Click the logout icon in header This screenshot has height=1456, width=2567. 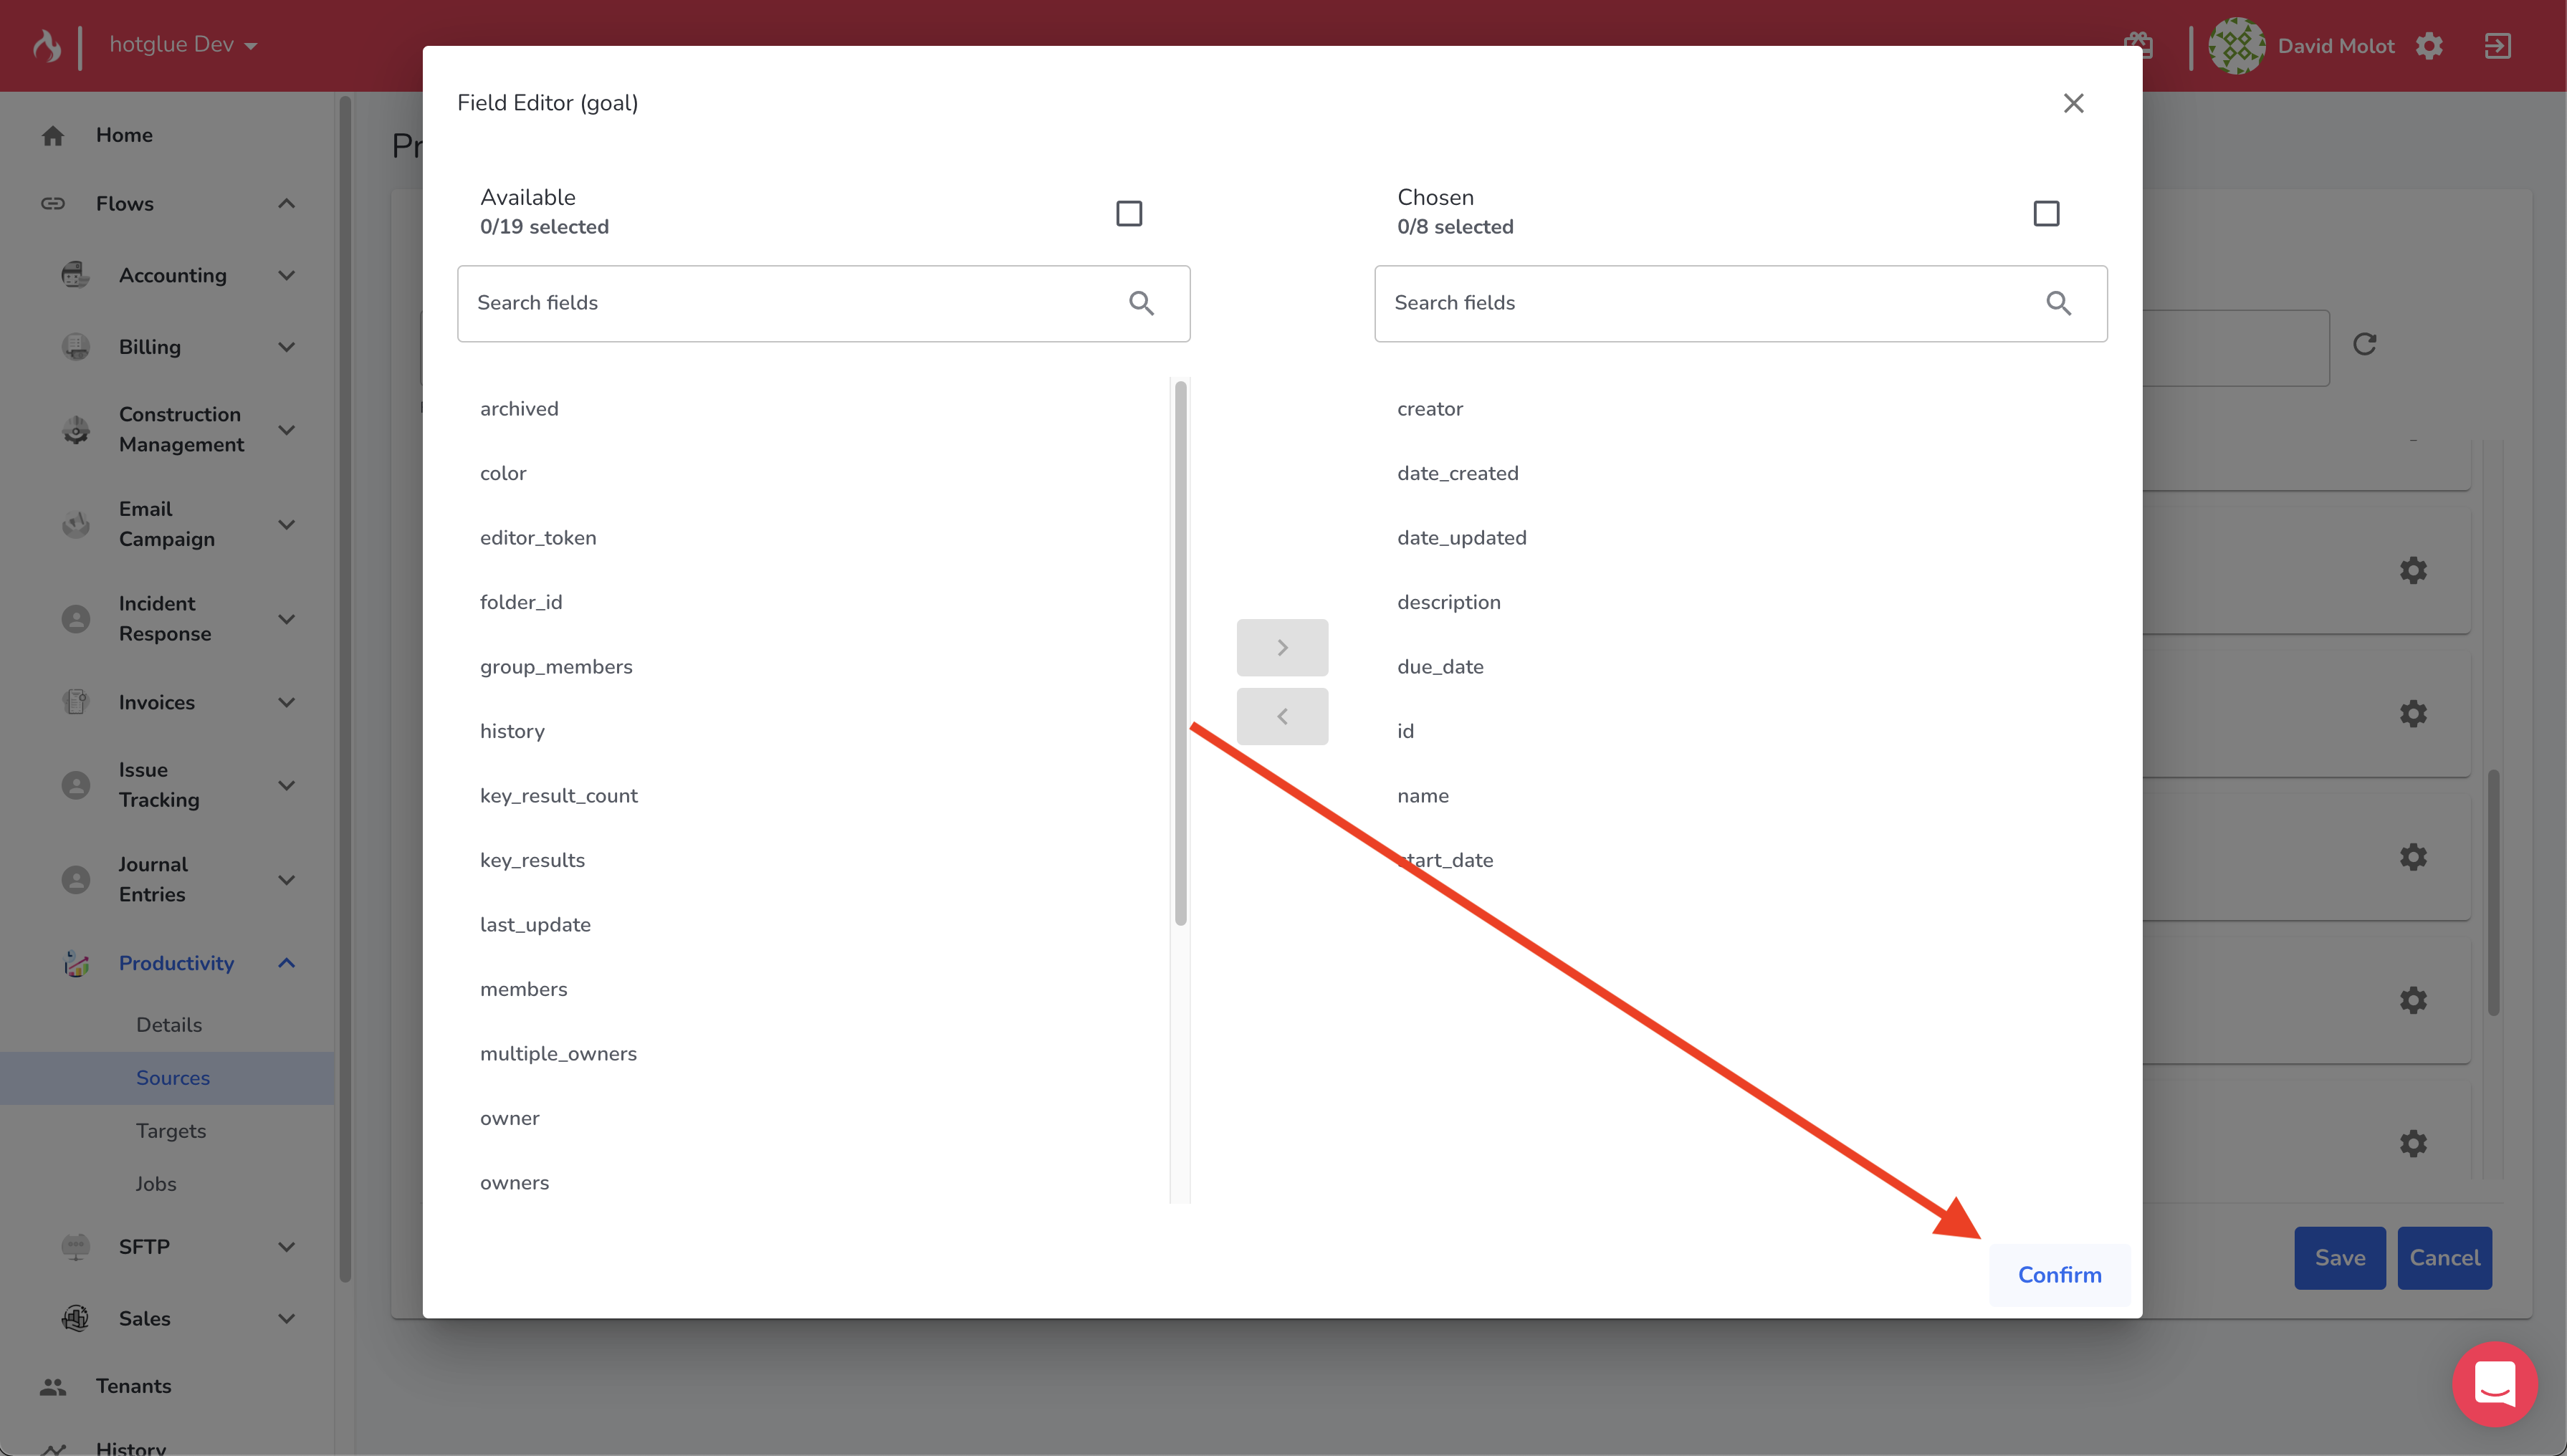(2497, 46)
